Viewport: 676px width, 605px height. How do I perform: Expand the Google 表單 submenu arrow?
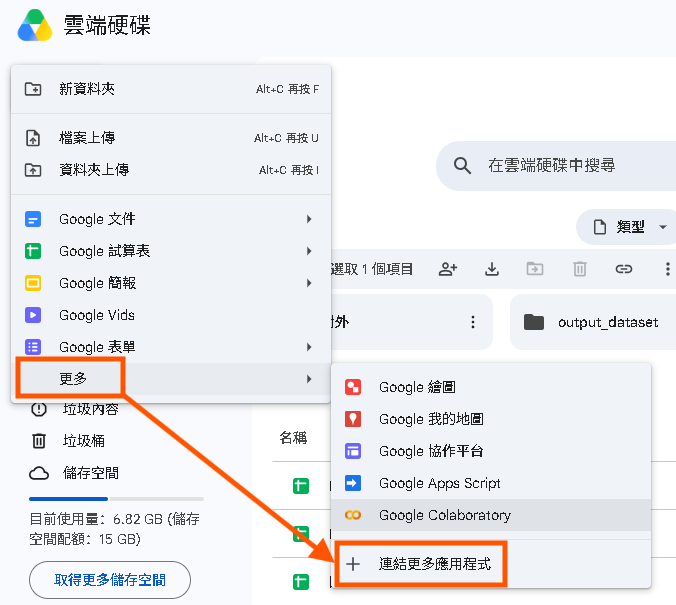[309, 347]
